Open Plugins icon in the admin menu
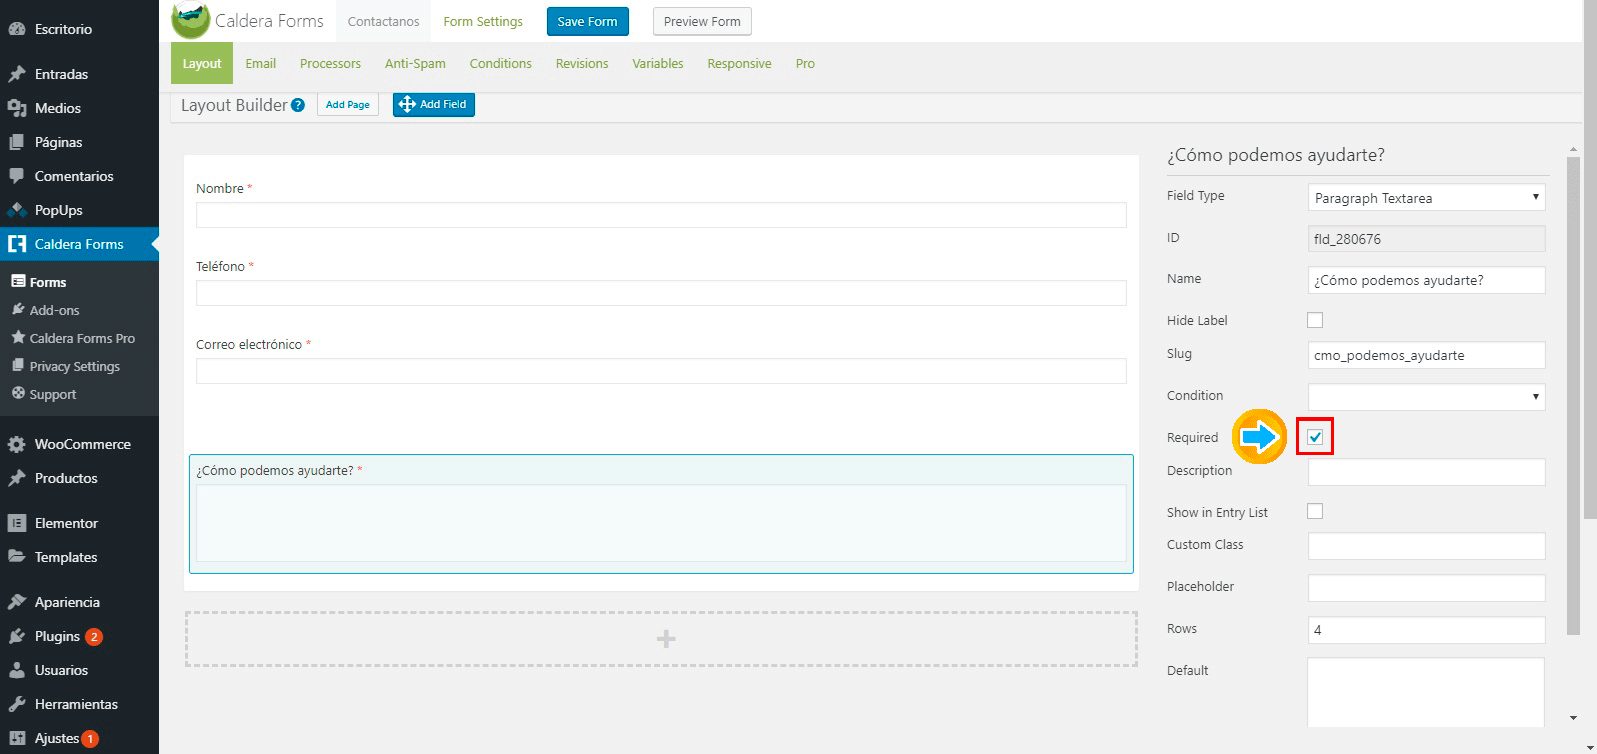This screenshot has height=754, width=1597. (17, 636)
